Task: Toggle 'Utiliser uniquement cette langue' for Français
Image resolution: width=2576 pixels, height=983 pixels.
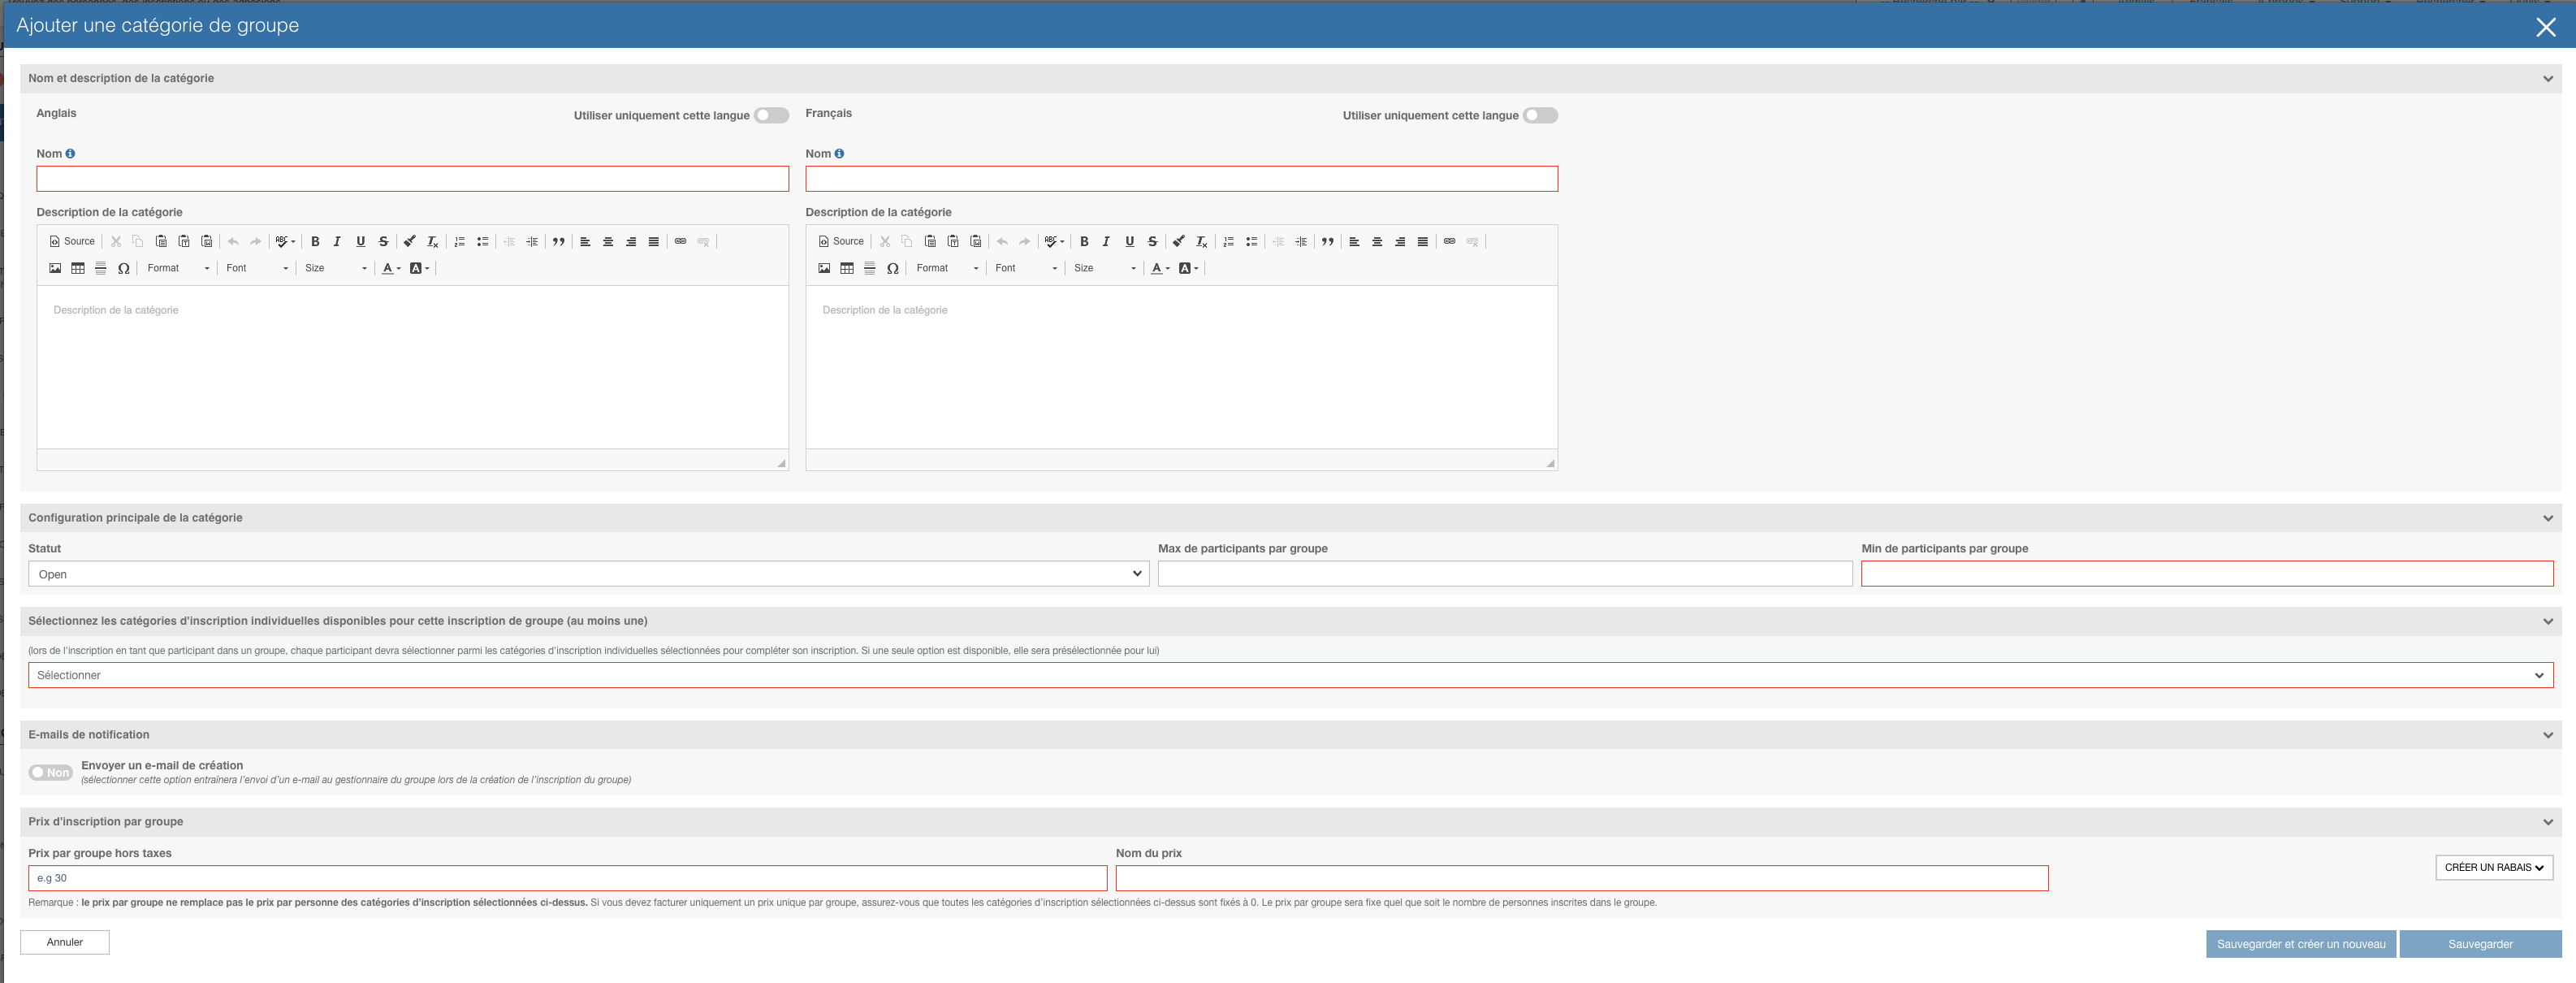Action: tap(1540, 115)
